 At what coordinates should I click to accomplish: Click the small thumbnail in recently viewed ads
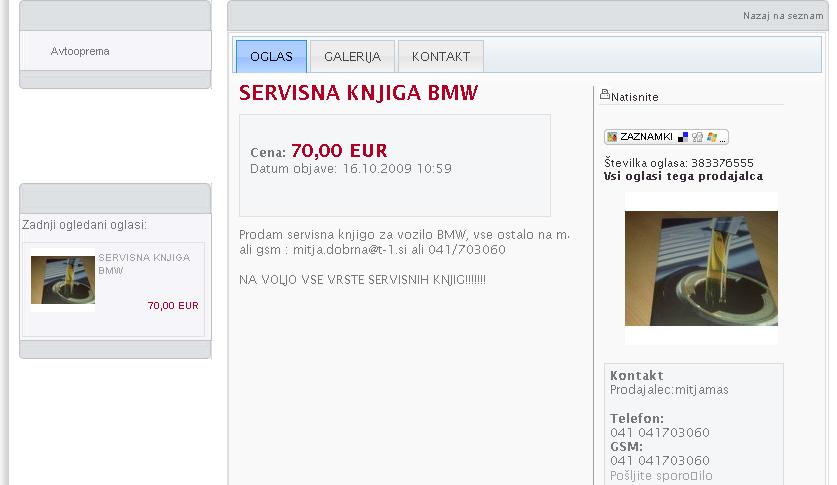coord(63,280)
